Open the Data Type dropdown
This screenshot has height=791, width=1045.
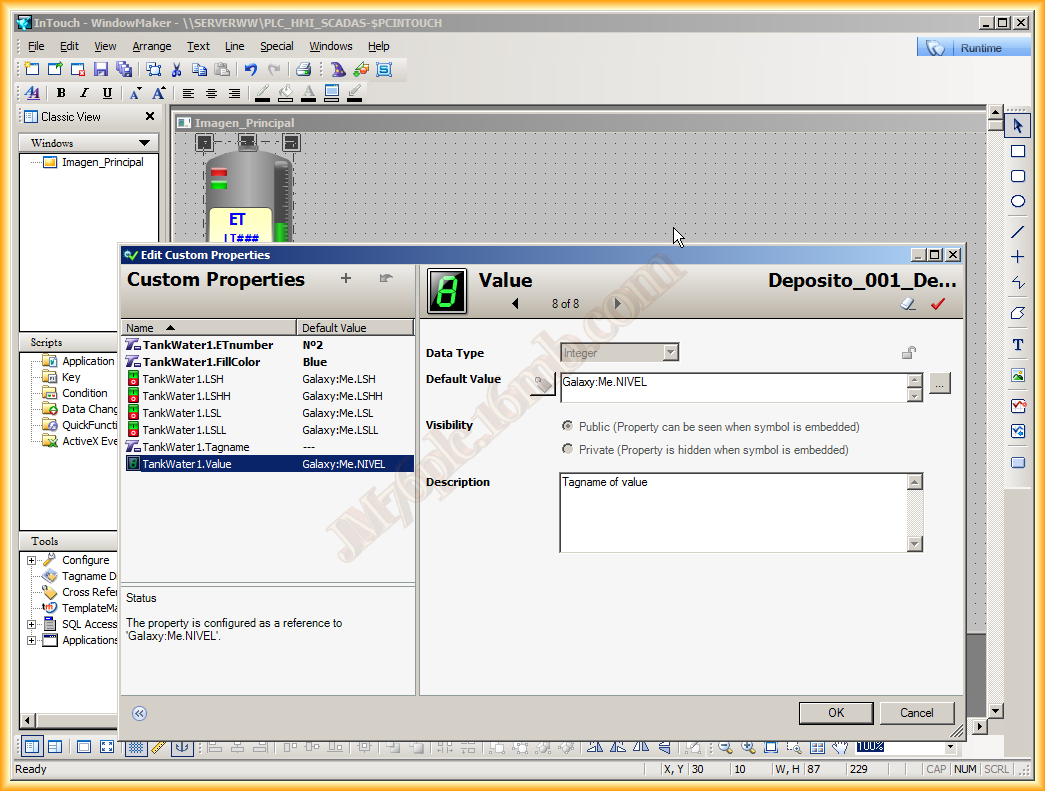670,352
